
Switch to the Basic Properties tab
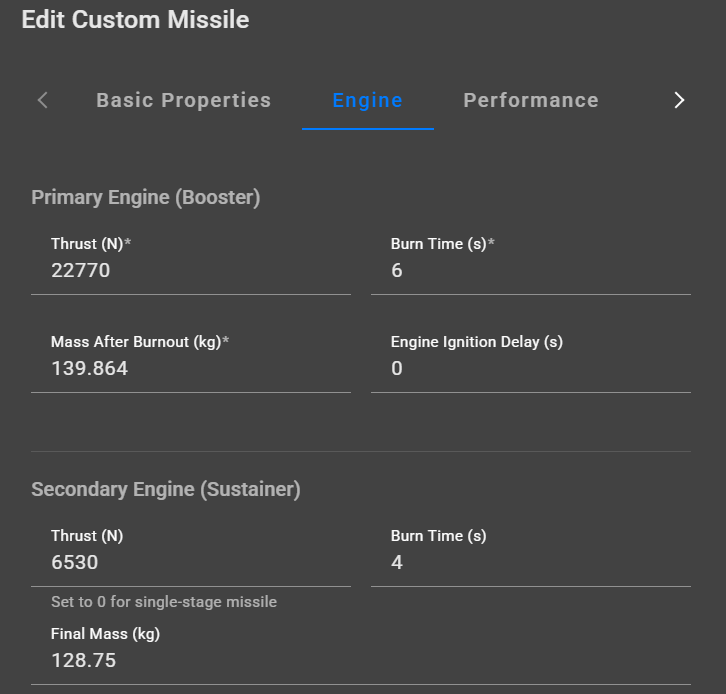coord(183,100)
